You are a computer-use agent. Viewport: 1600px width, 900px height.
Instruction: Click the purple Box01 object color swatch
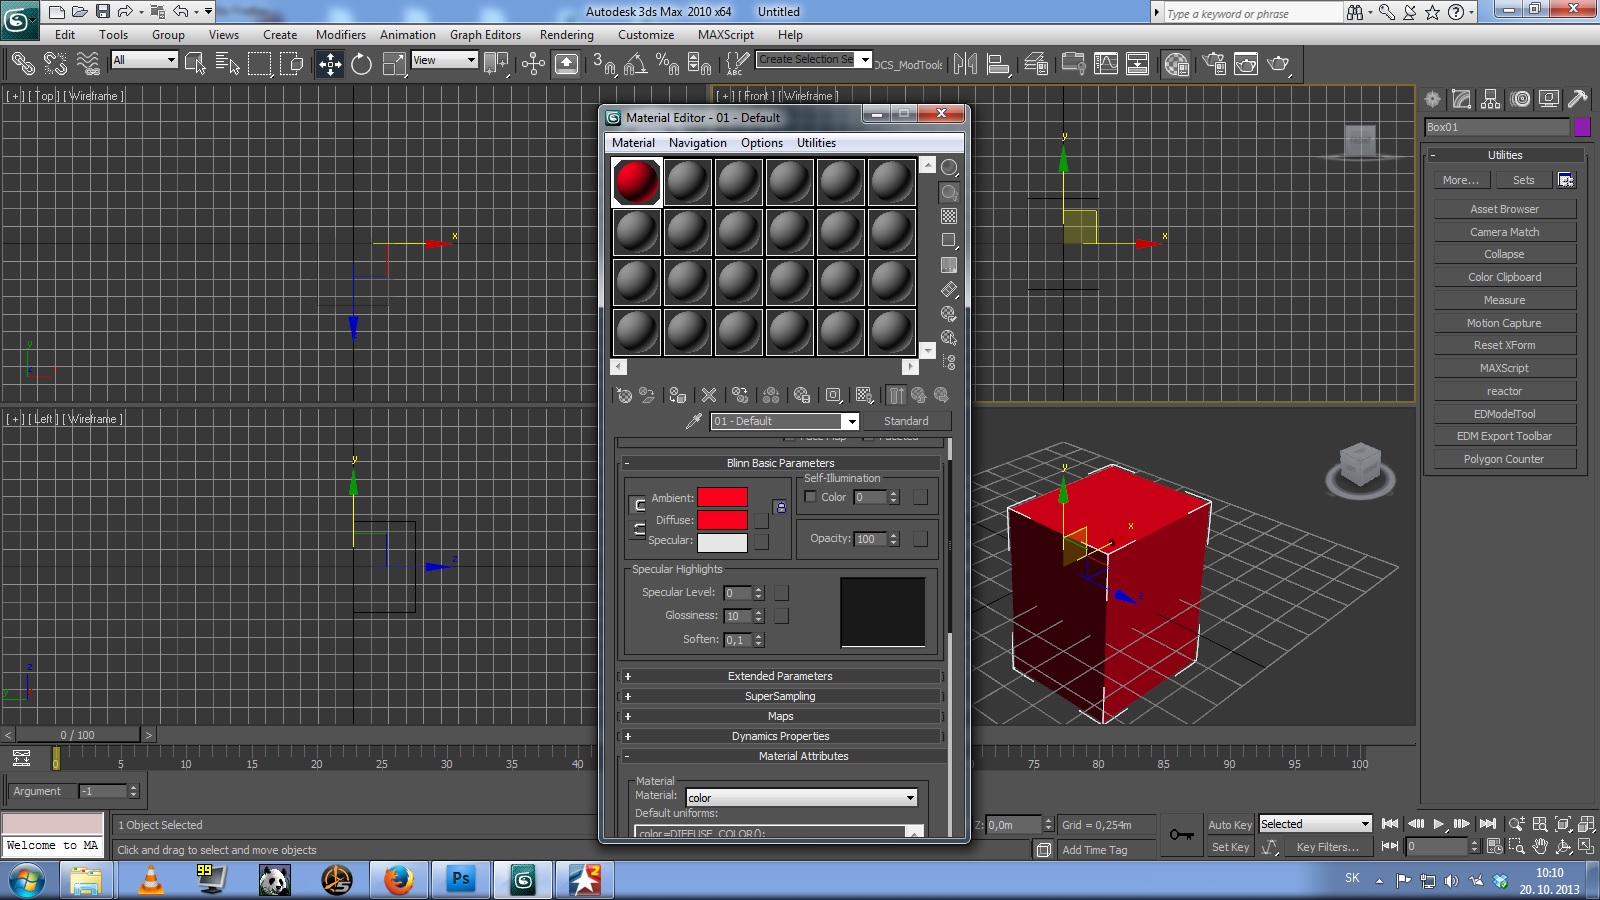pyautogui.click(x=1582, y=127)
